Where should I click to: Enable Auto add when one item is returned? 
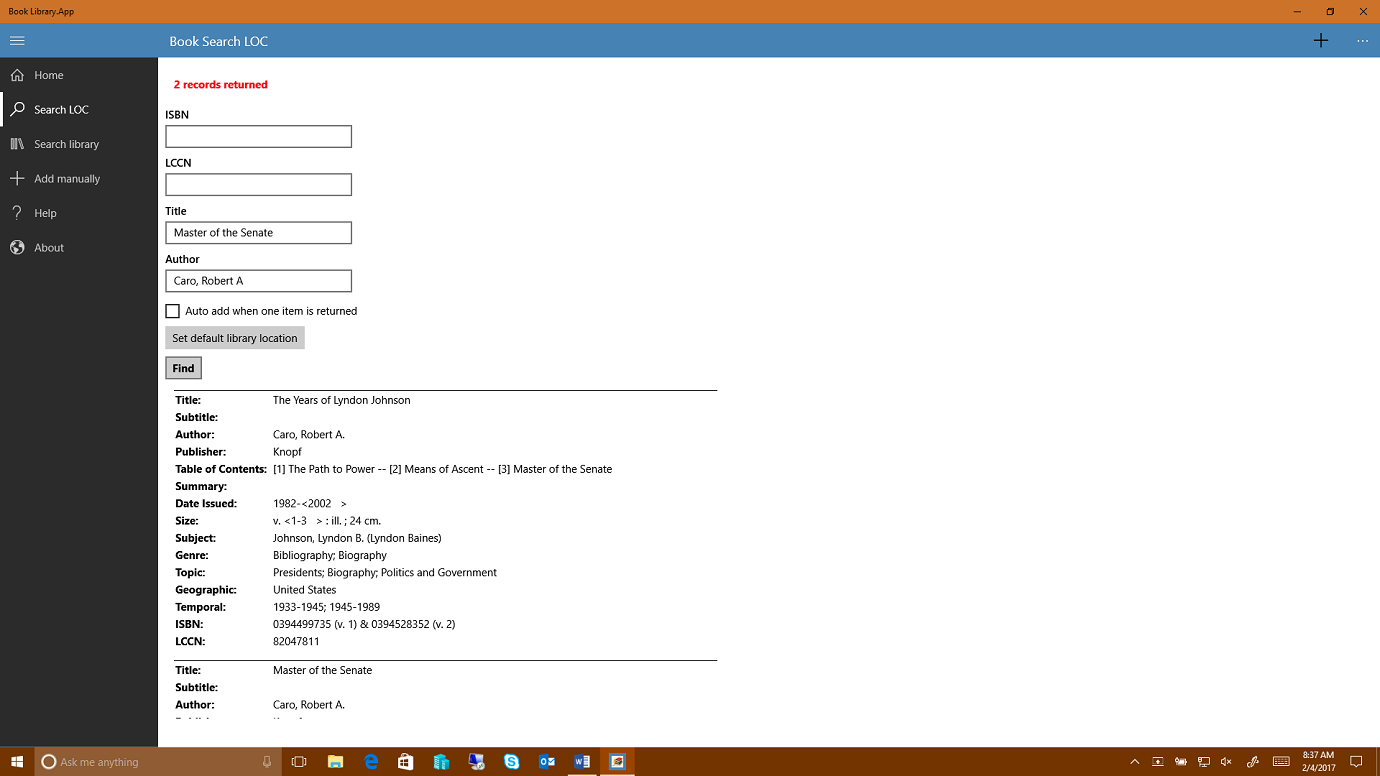click(x=172, y=311)
